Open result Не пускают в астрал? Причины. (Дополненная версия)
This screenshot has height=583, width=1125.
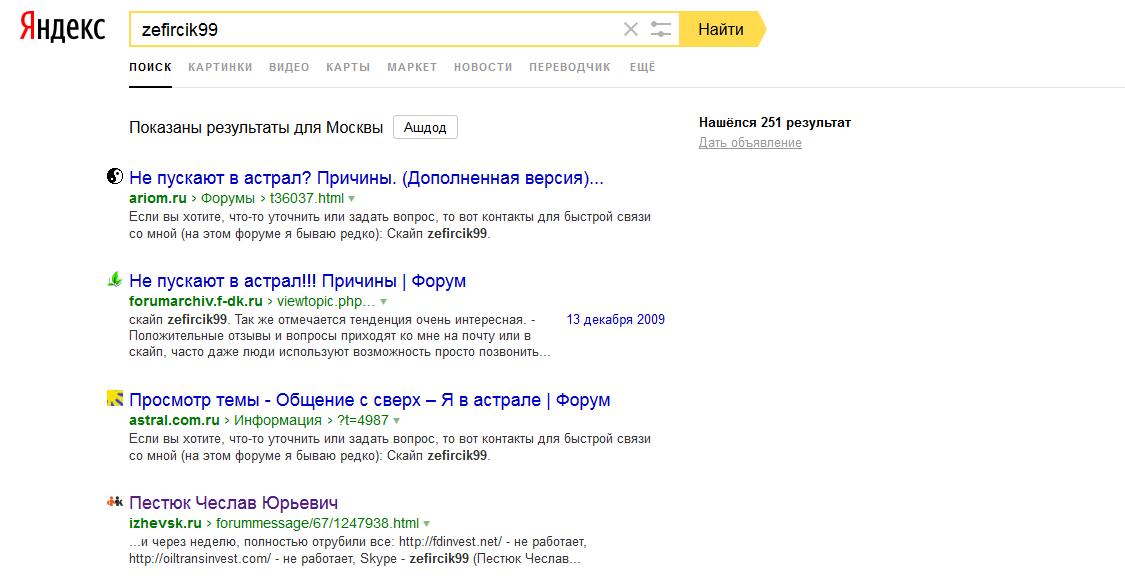point(367,178)
